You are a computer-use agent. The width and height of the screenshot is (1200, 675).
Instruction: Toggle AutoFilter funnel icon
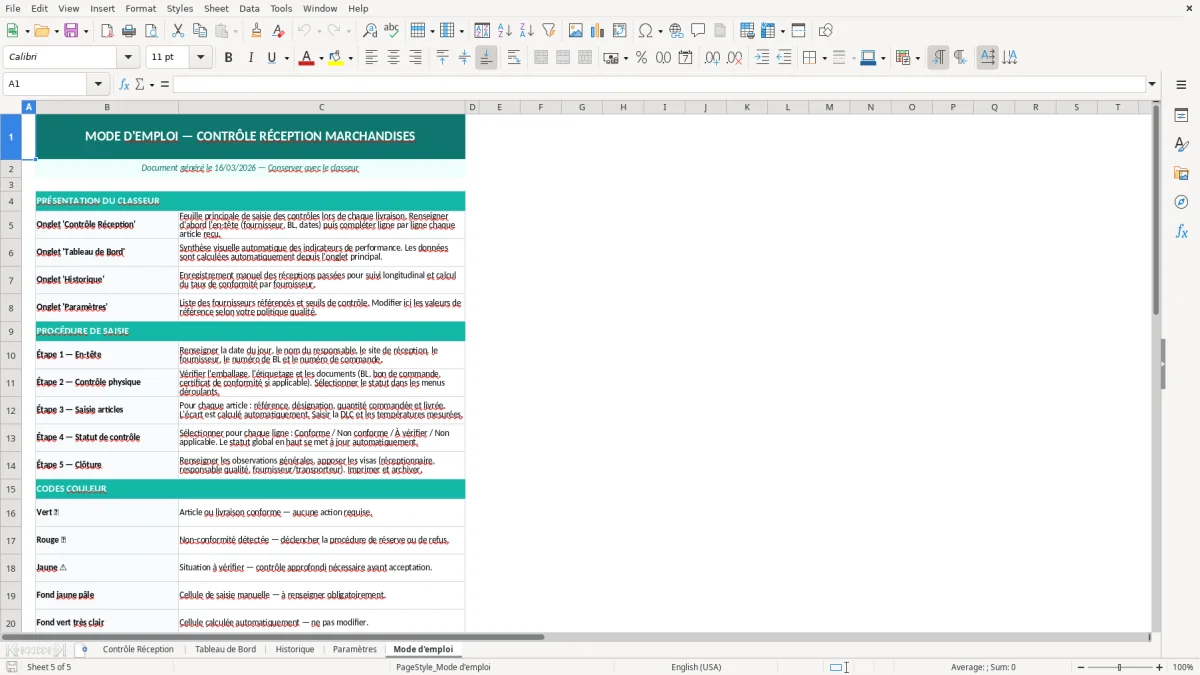pyautogui.click(x=549, y=31)
